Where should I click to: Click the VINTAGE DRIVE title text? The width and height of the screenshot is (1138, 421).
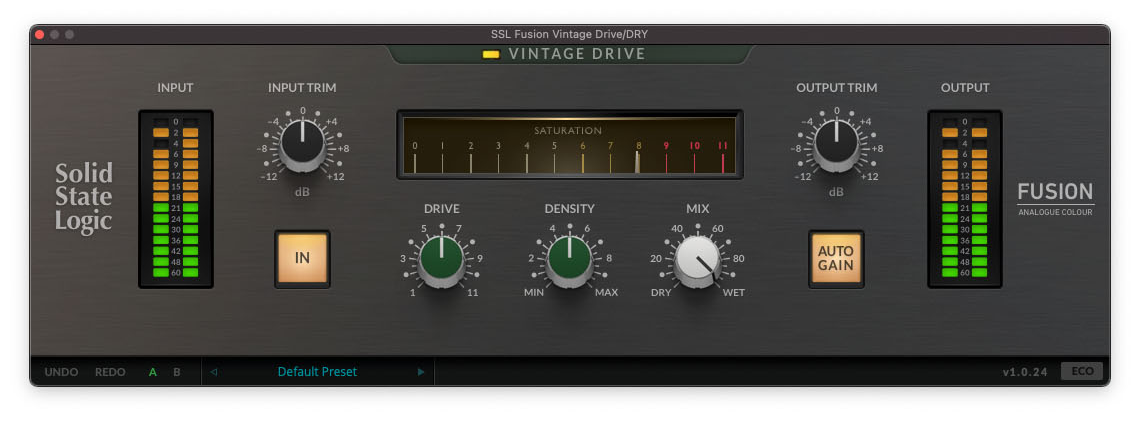(x=577, y=54)
